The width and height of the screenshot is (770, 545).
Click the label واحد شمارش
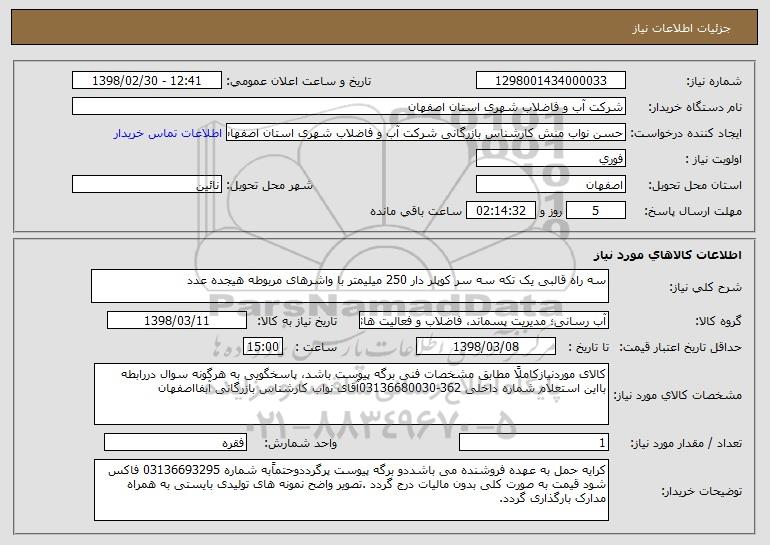click(301, 443)
